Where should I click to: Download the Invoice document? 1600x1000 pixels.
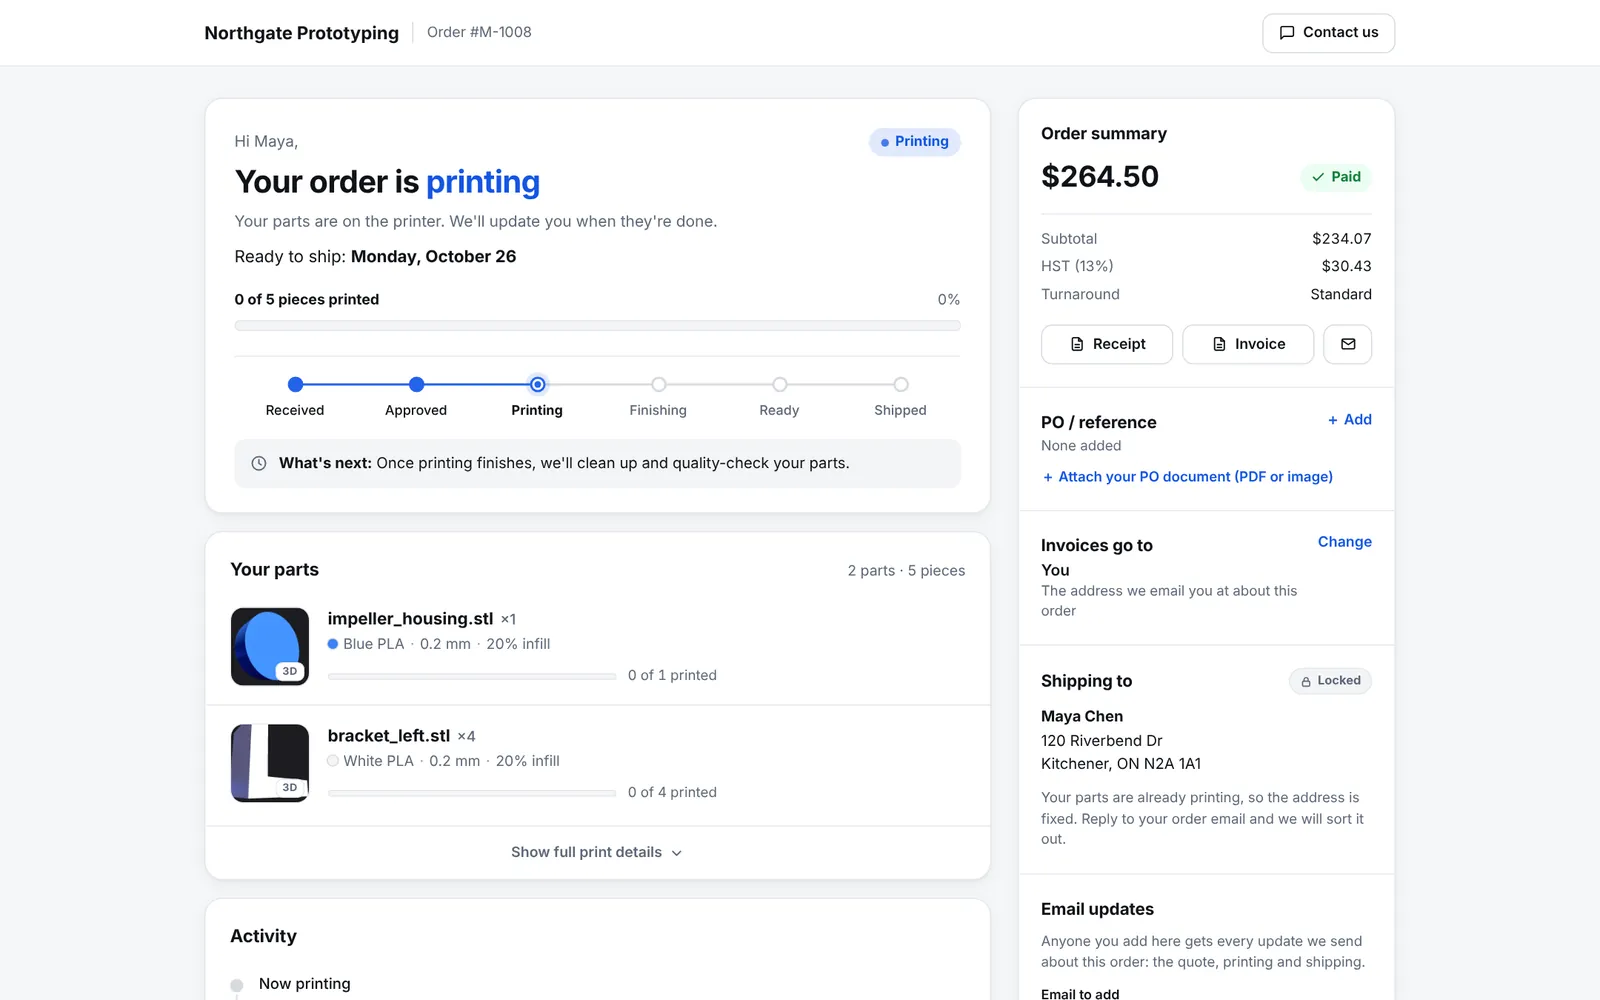[1248, 344]
